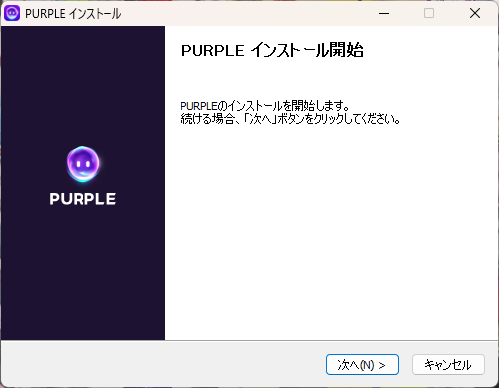499x388 pixels.
Task: Click the PURPLE wordmark under the mascot
Action: click(x=83, y=199)
